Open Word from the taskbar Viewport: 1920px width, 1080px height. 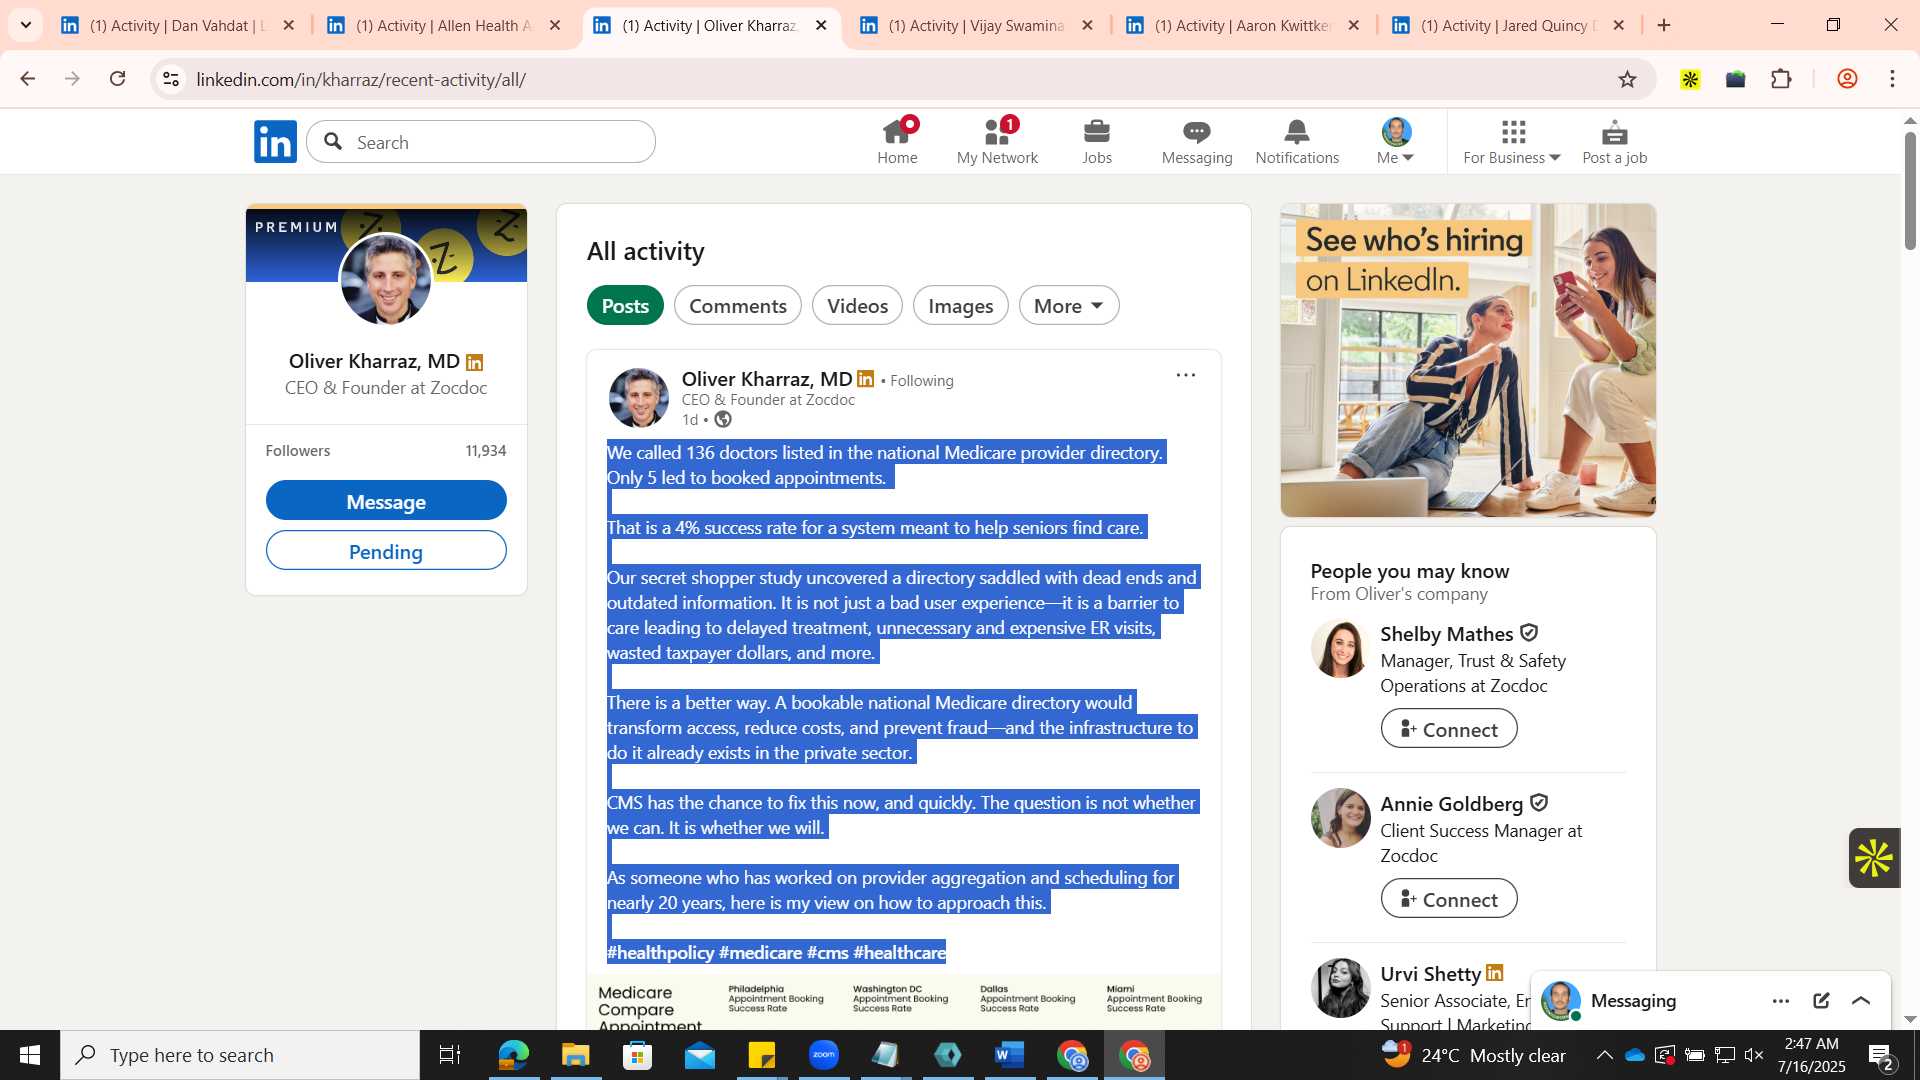pos(1009,1055)
